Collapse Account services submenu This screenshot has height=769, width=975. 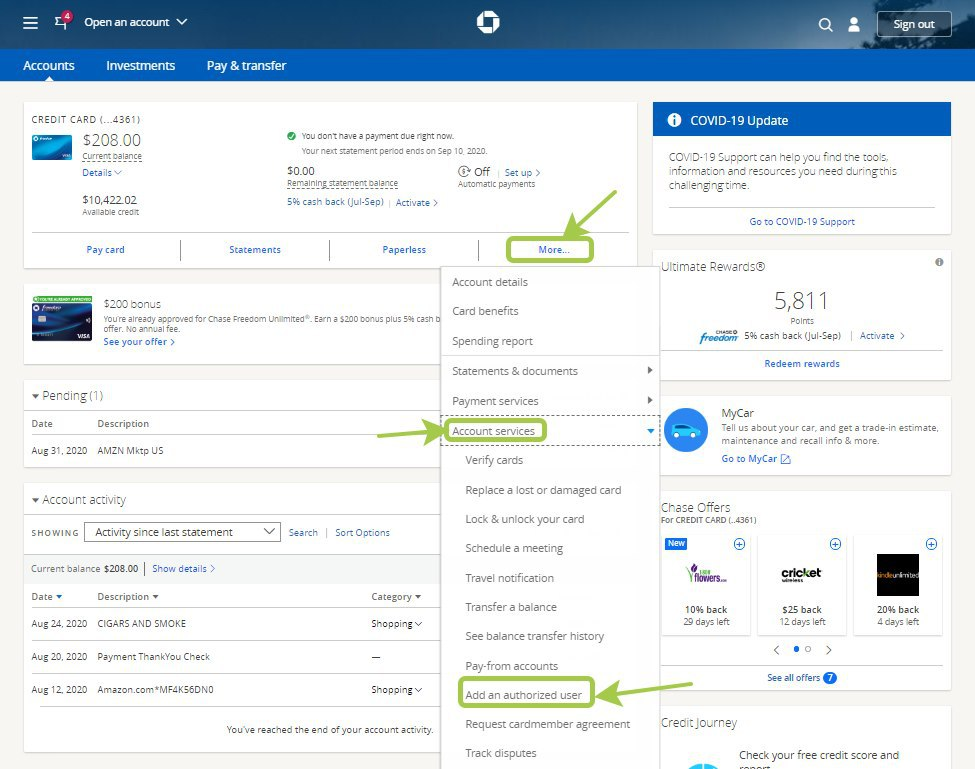(x=550, y=431)
